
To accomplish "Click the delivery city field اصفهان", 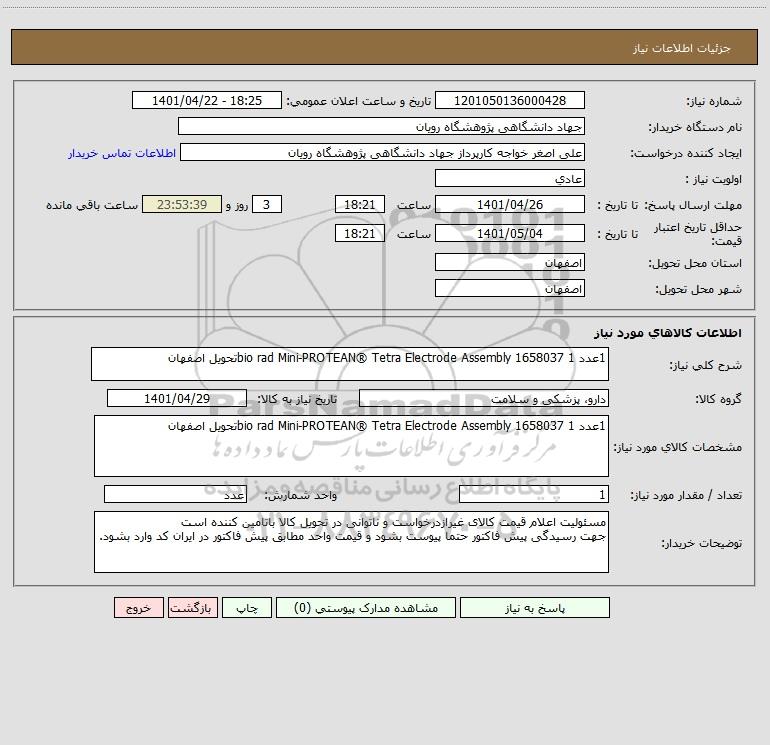I will 510,288.
